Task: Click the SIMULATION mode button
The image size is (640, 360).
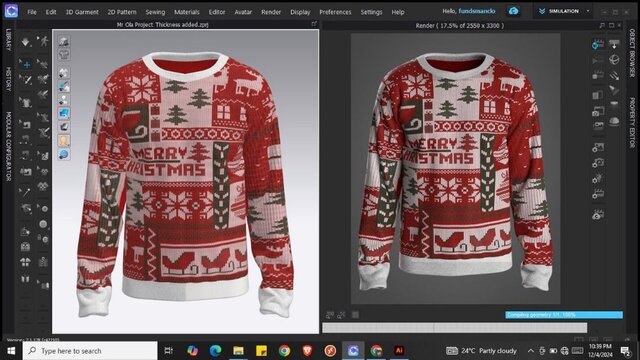Action: (559, 11)
